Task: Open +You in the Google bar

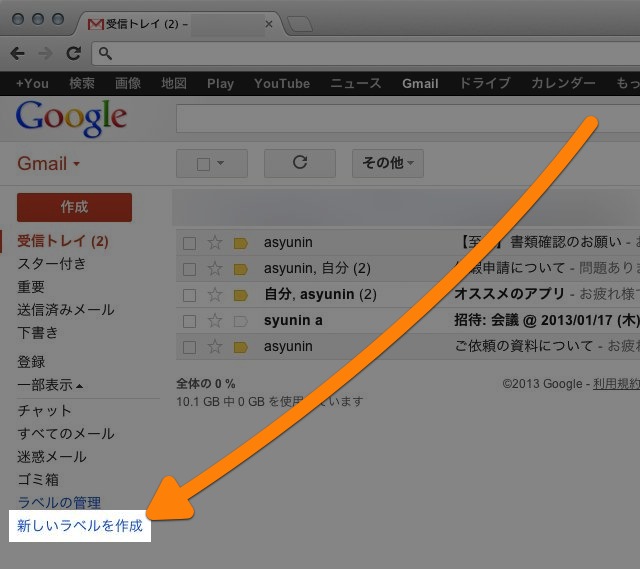Action: (32, 84)
